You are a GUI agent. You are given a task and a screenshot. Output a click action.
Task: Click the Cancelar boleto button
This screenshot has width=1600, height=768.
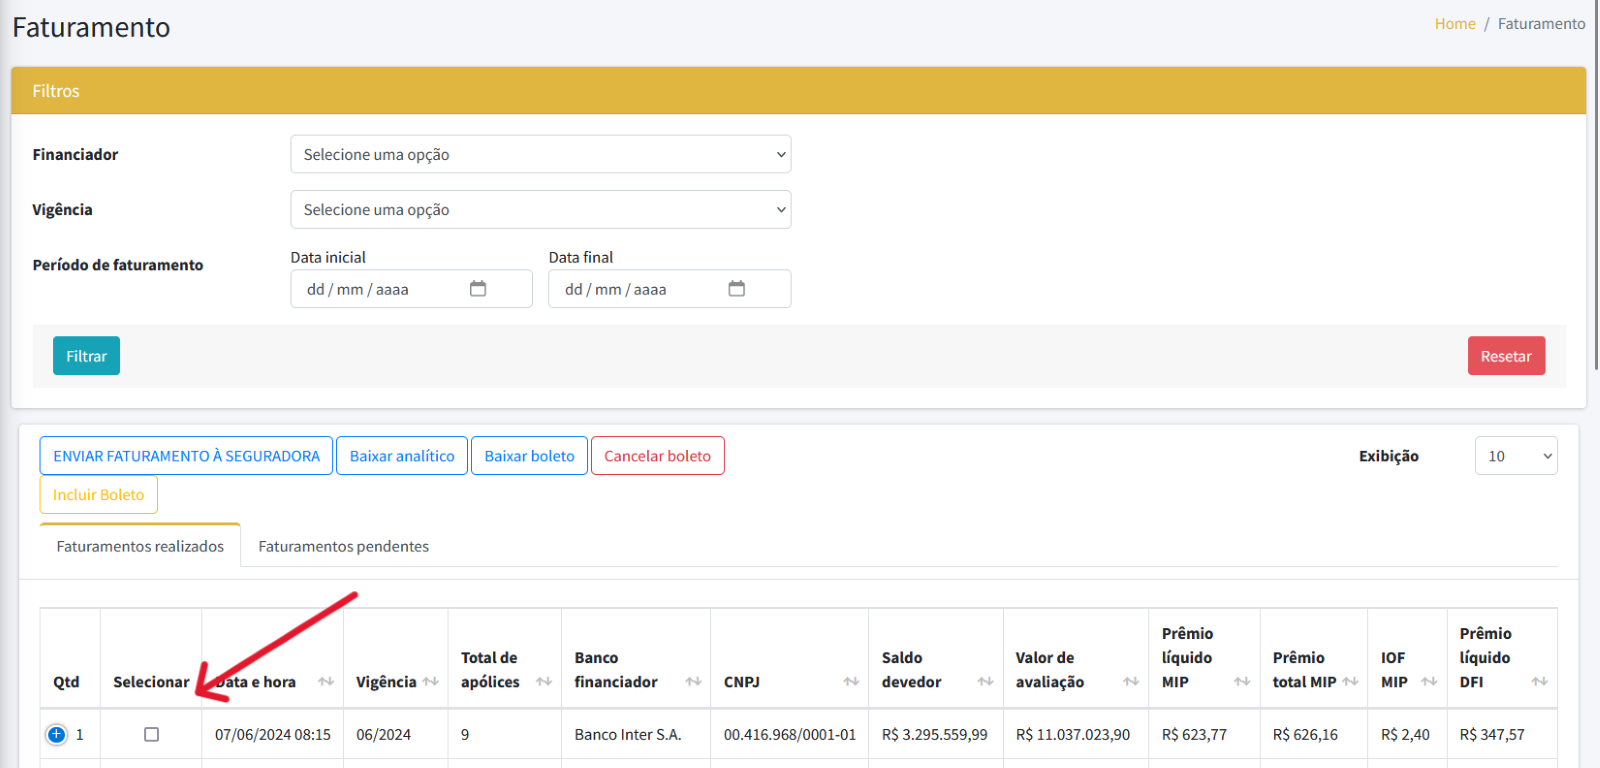[x=657, y=456]
